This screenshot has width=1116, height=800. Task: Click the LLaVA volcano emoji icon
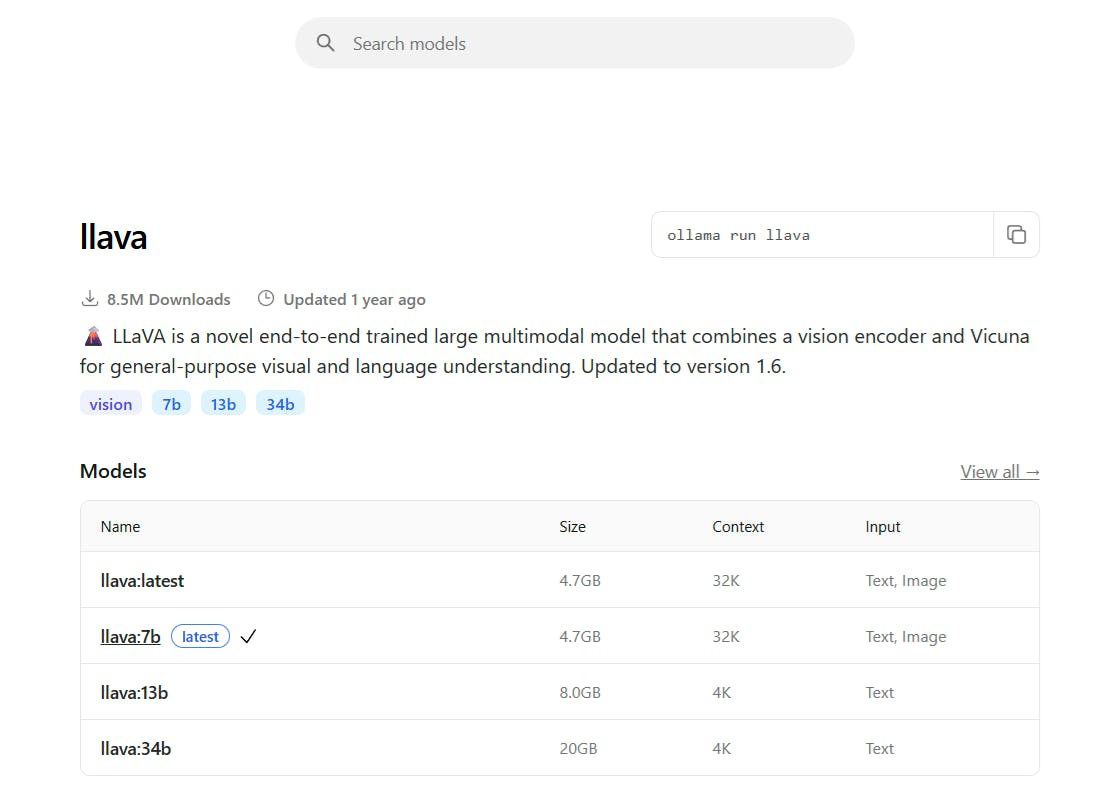click(x=93, y=336)
